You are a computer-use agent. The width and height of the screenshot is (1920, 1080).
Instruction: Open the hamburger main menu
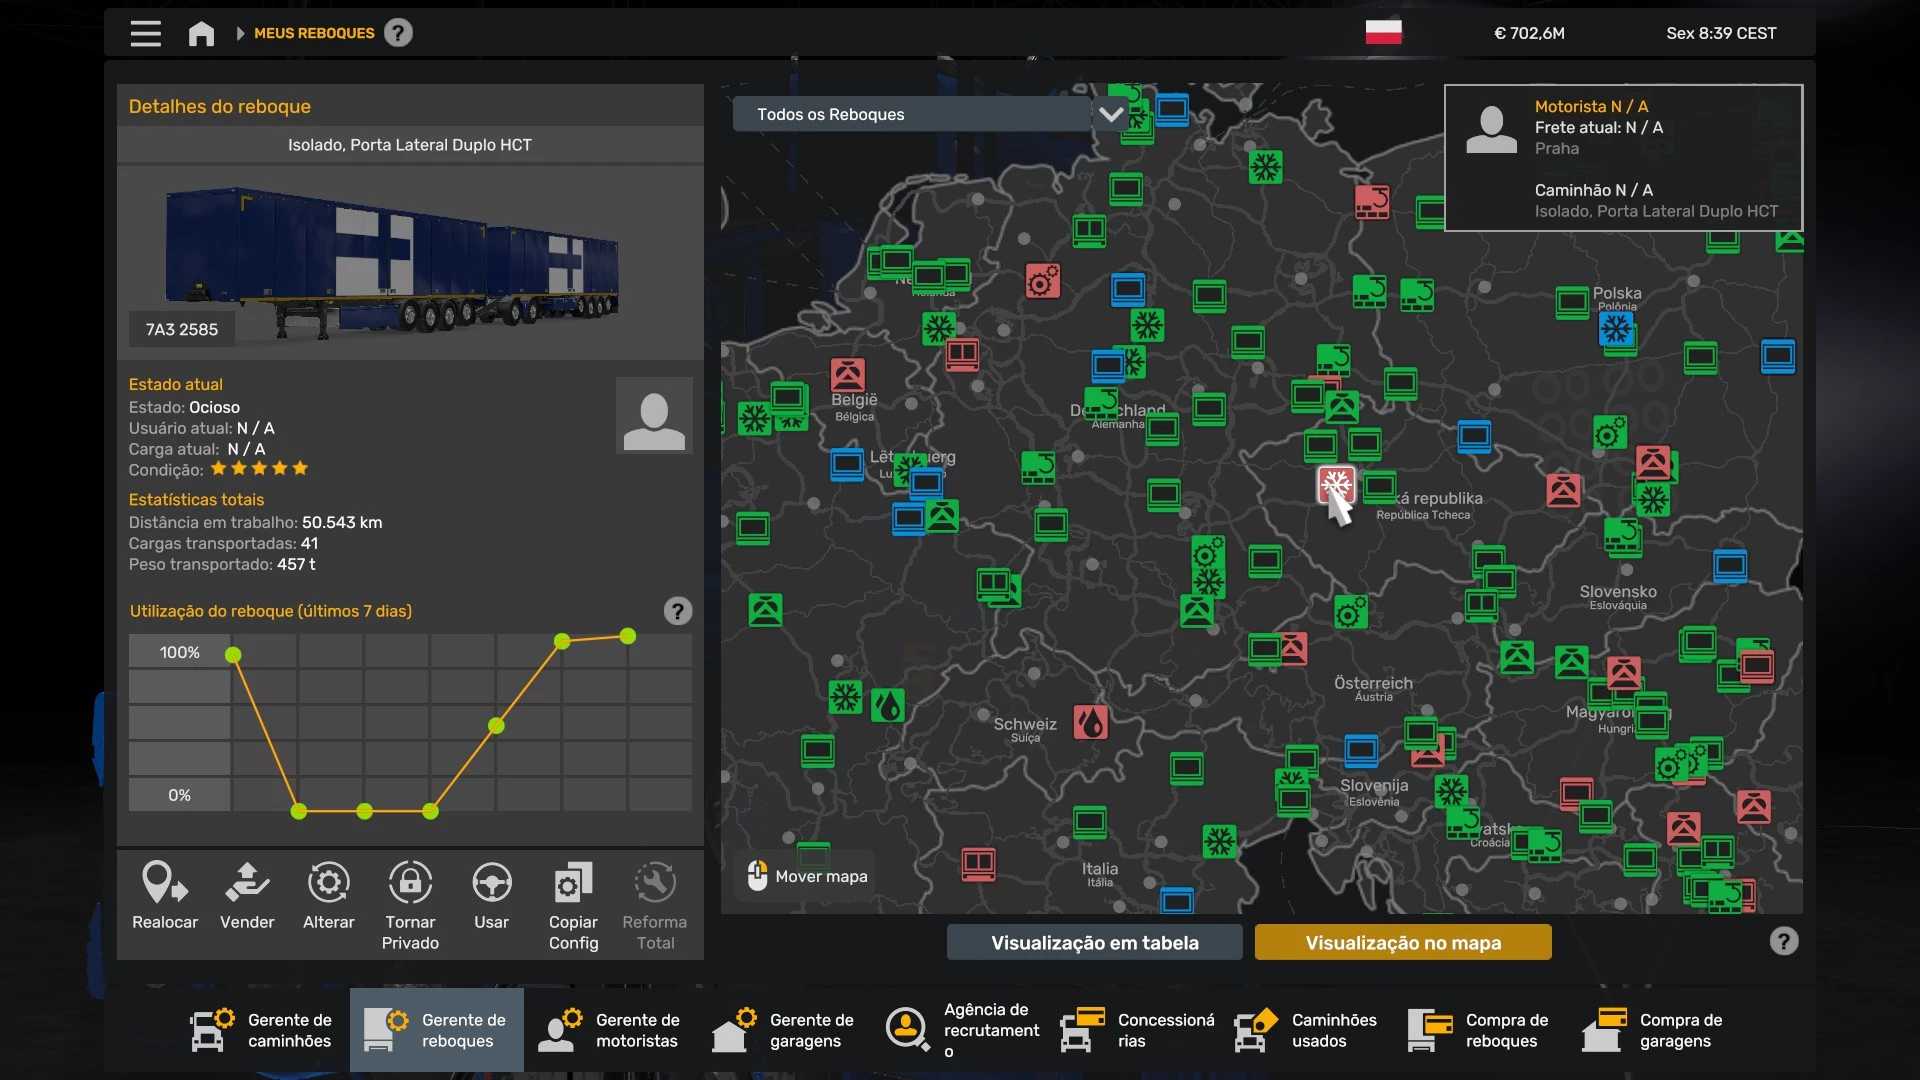click(145, 33)
